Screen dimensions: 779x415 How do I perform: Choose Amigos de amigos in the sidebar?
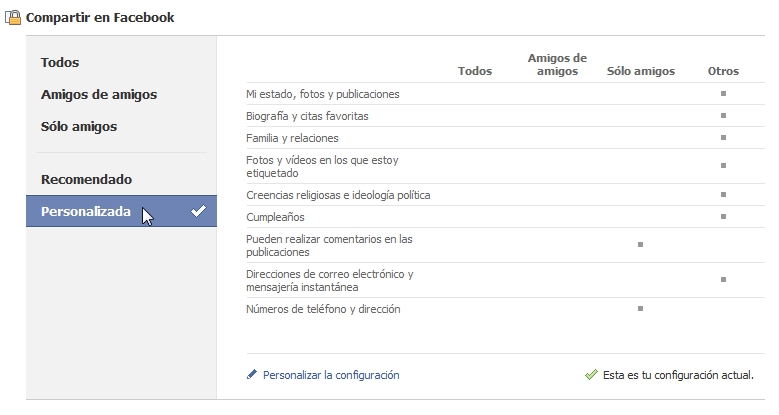coord(99,94)
